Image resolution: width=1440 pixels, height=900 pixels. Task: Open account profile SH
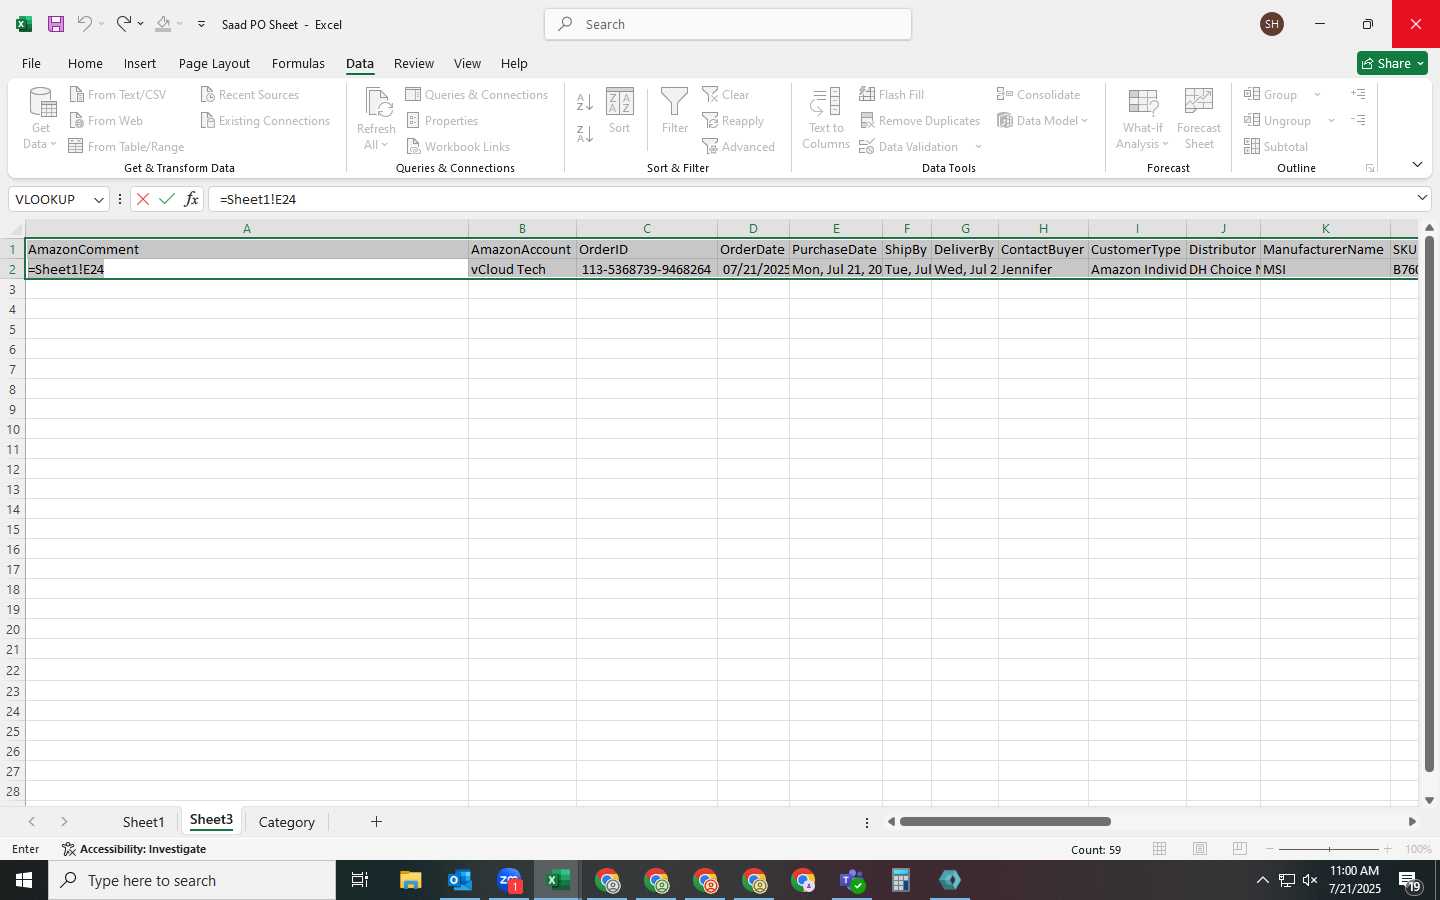[x=1271, y=24]
